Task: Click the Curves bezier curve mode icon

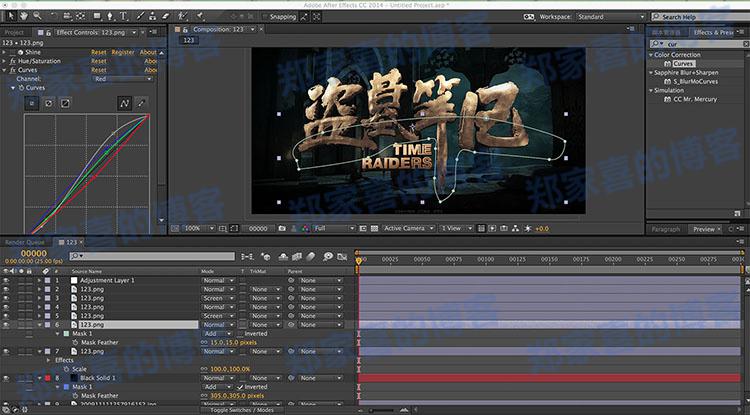Action: pos(124,103)
